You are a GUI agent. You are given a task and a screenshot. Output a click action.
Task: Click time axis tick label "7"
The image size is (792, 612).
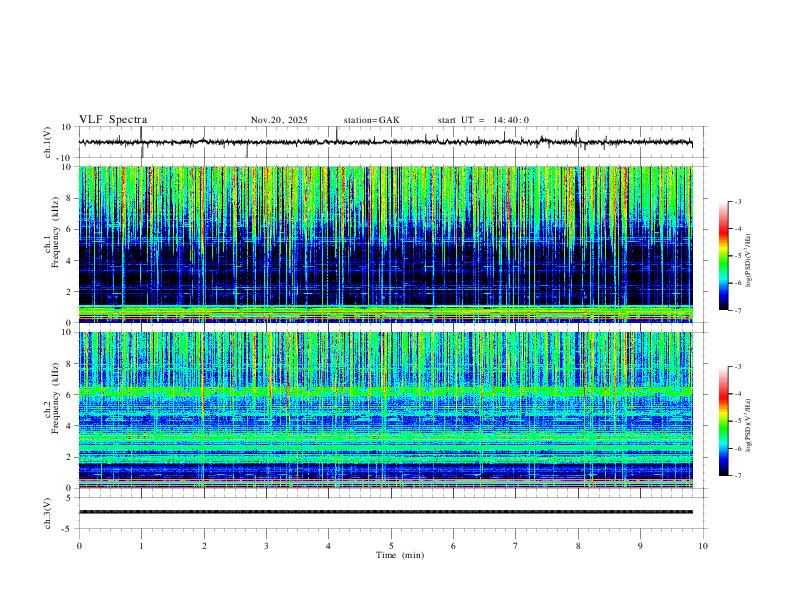point(516,546)
